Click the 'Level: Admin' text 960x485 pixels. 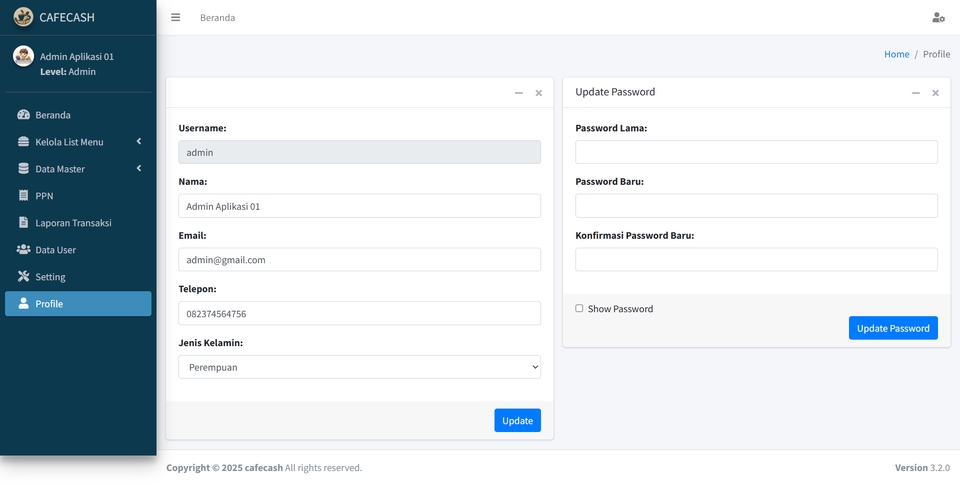coord(68,72)
